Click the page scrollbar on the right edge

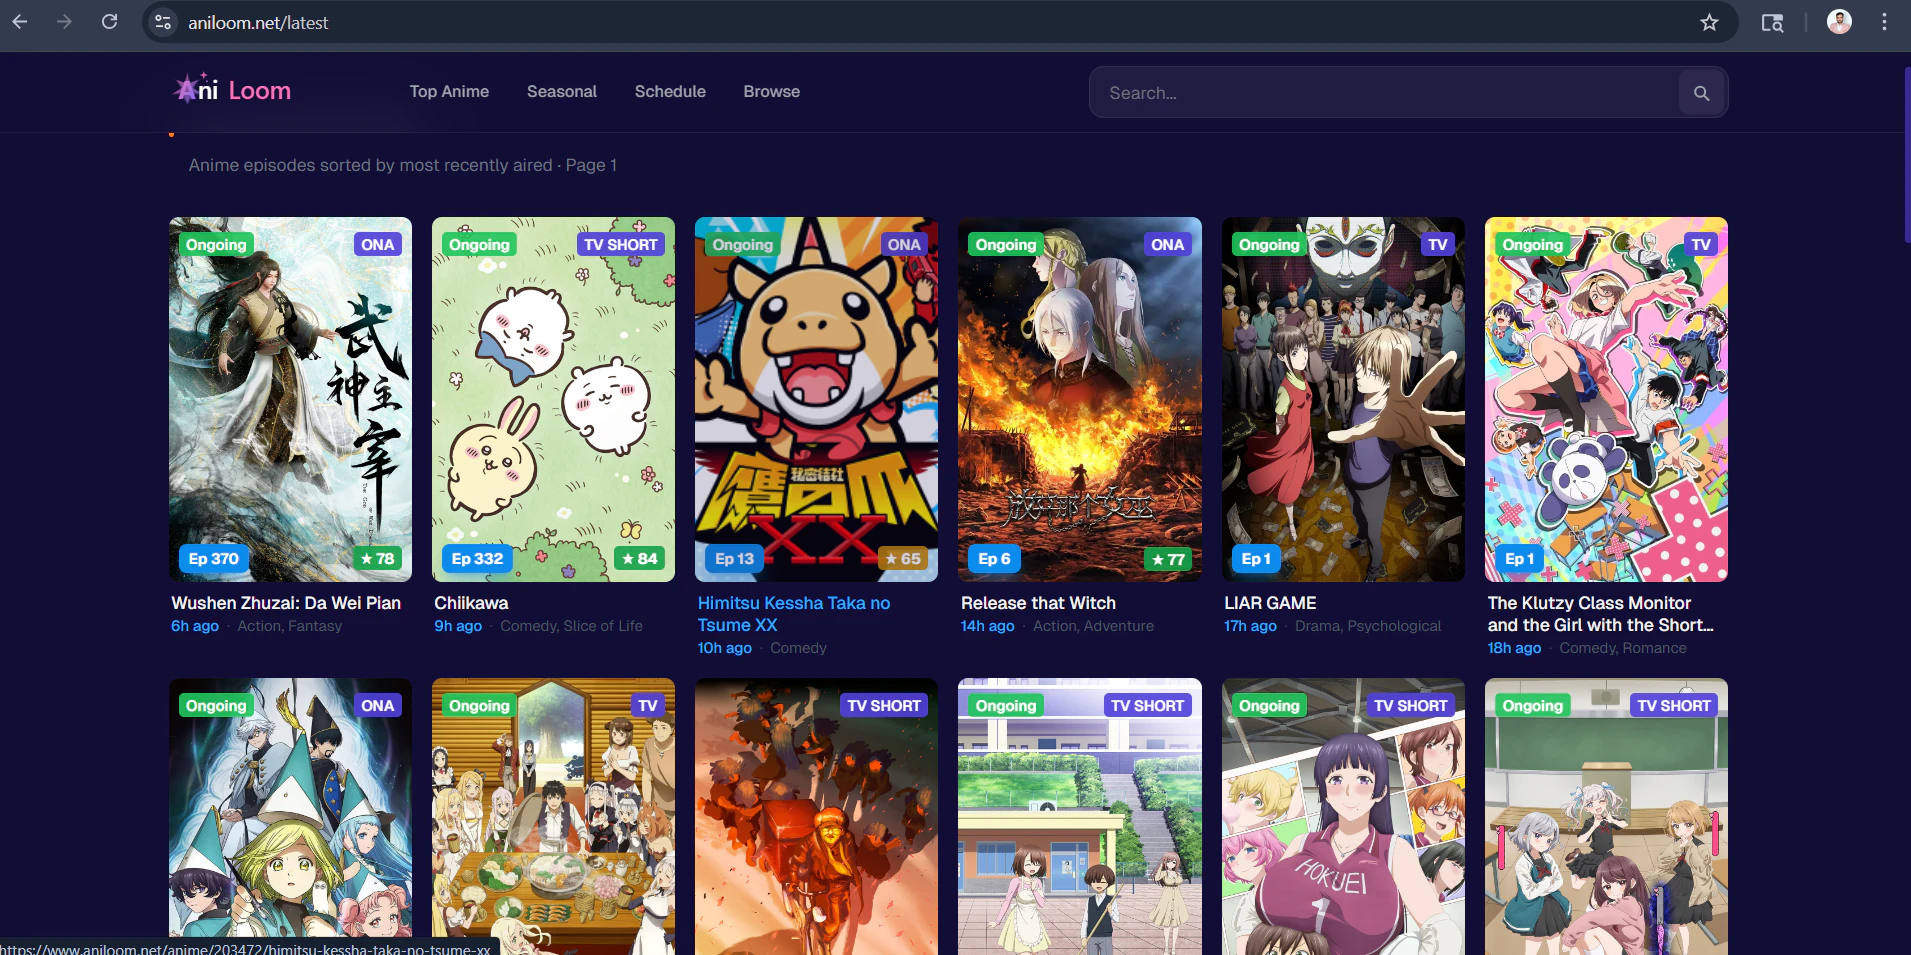point(1906,155)
